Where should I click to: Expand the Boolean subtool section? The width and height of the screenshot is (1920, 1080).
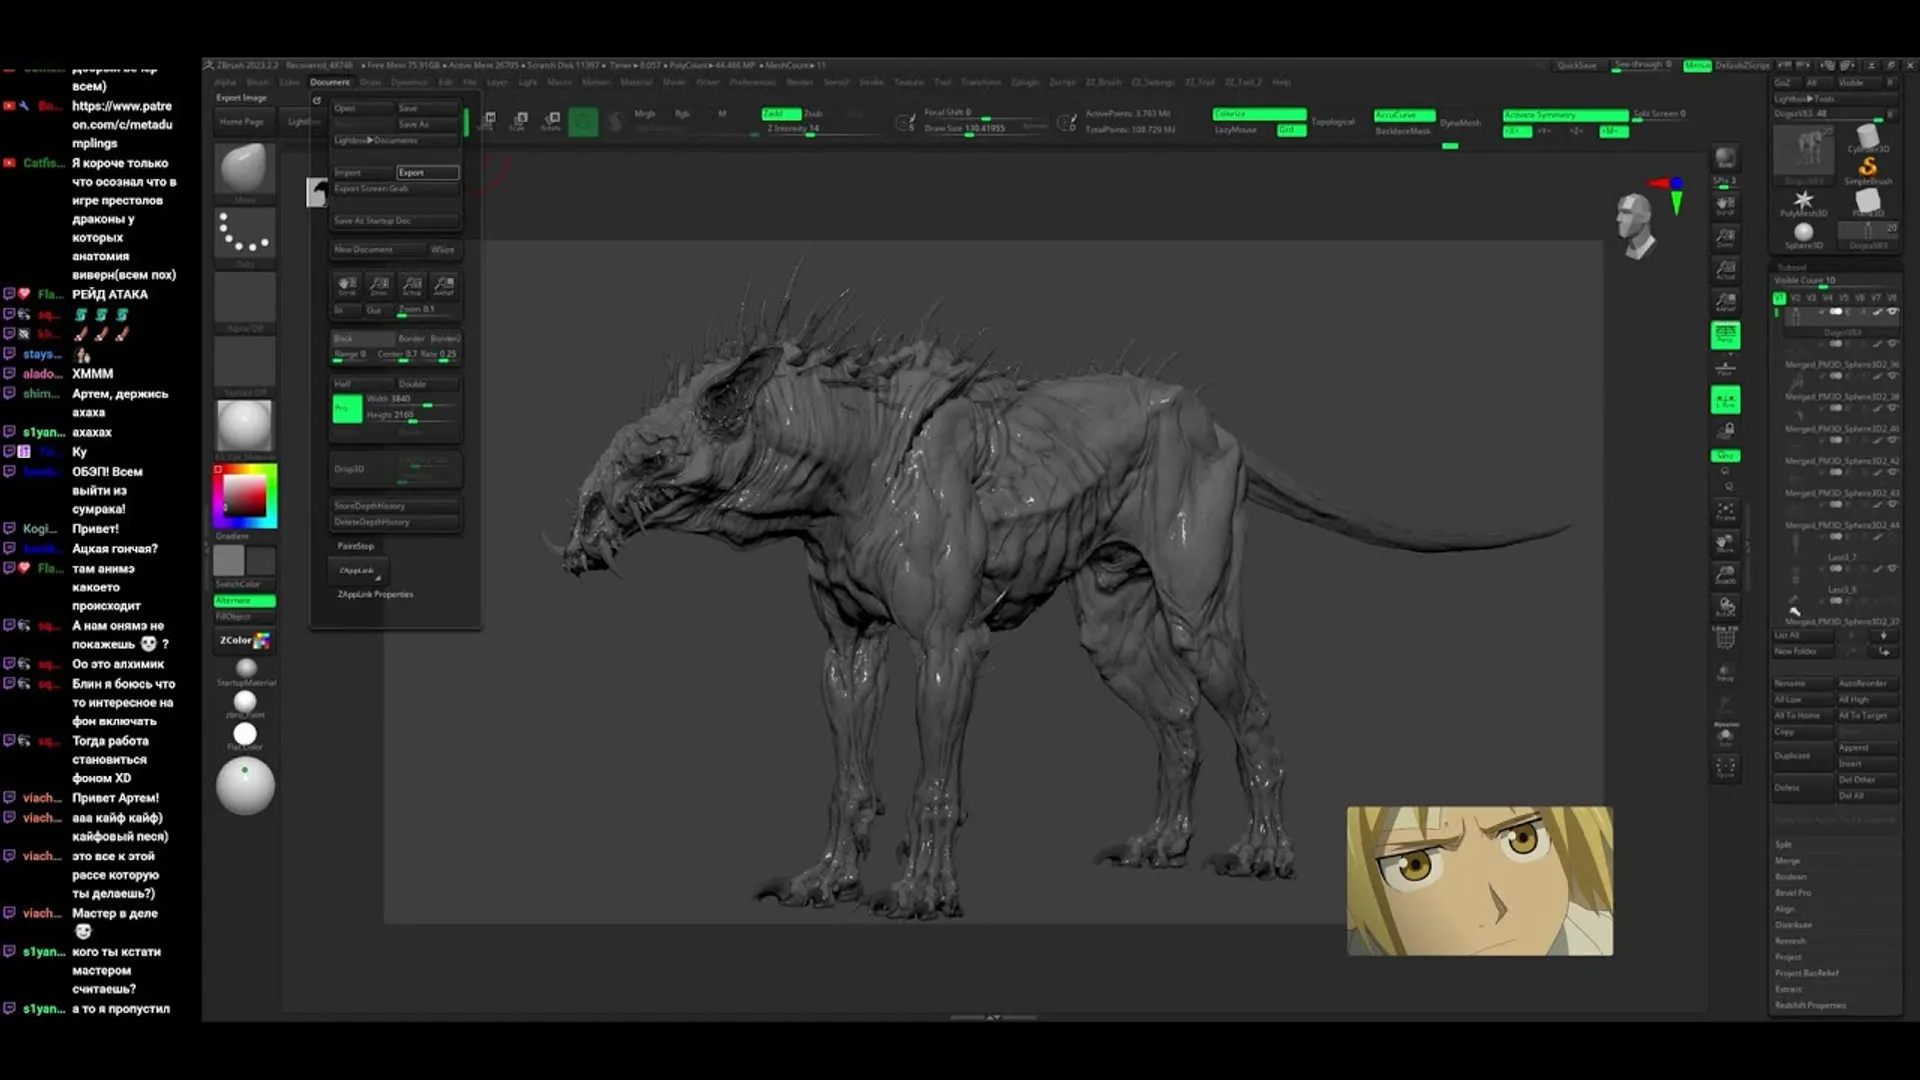click(x=1791, y=876)
